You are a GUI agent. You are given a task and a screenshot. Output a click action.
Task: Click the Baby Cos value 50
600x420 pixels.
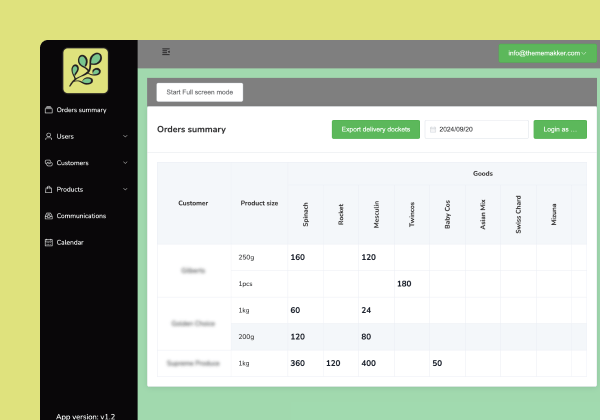coord(437,363)
